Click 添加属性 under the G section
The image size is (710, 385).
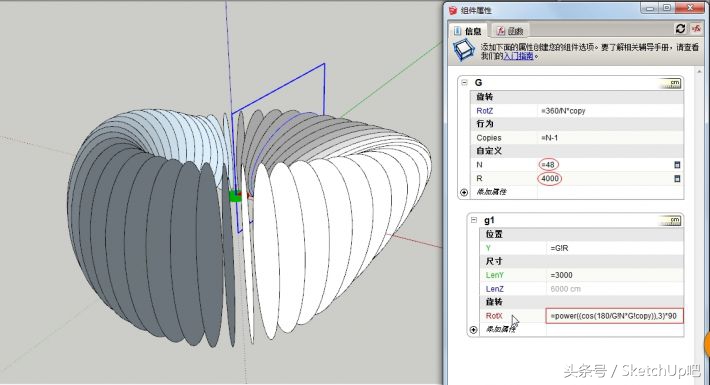[x=491, y=192]
